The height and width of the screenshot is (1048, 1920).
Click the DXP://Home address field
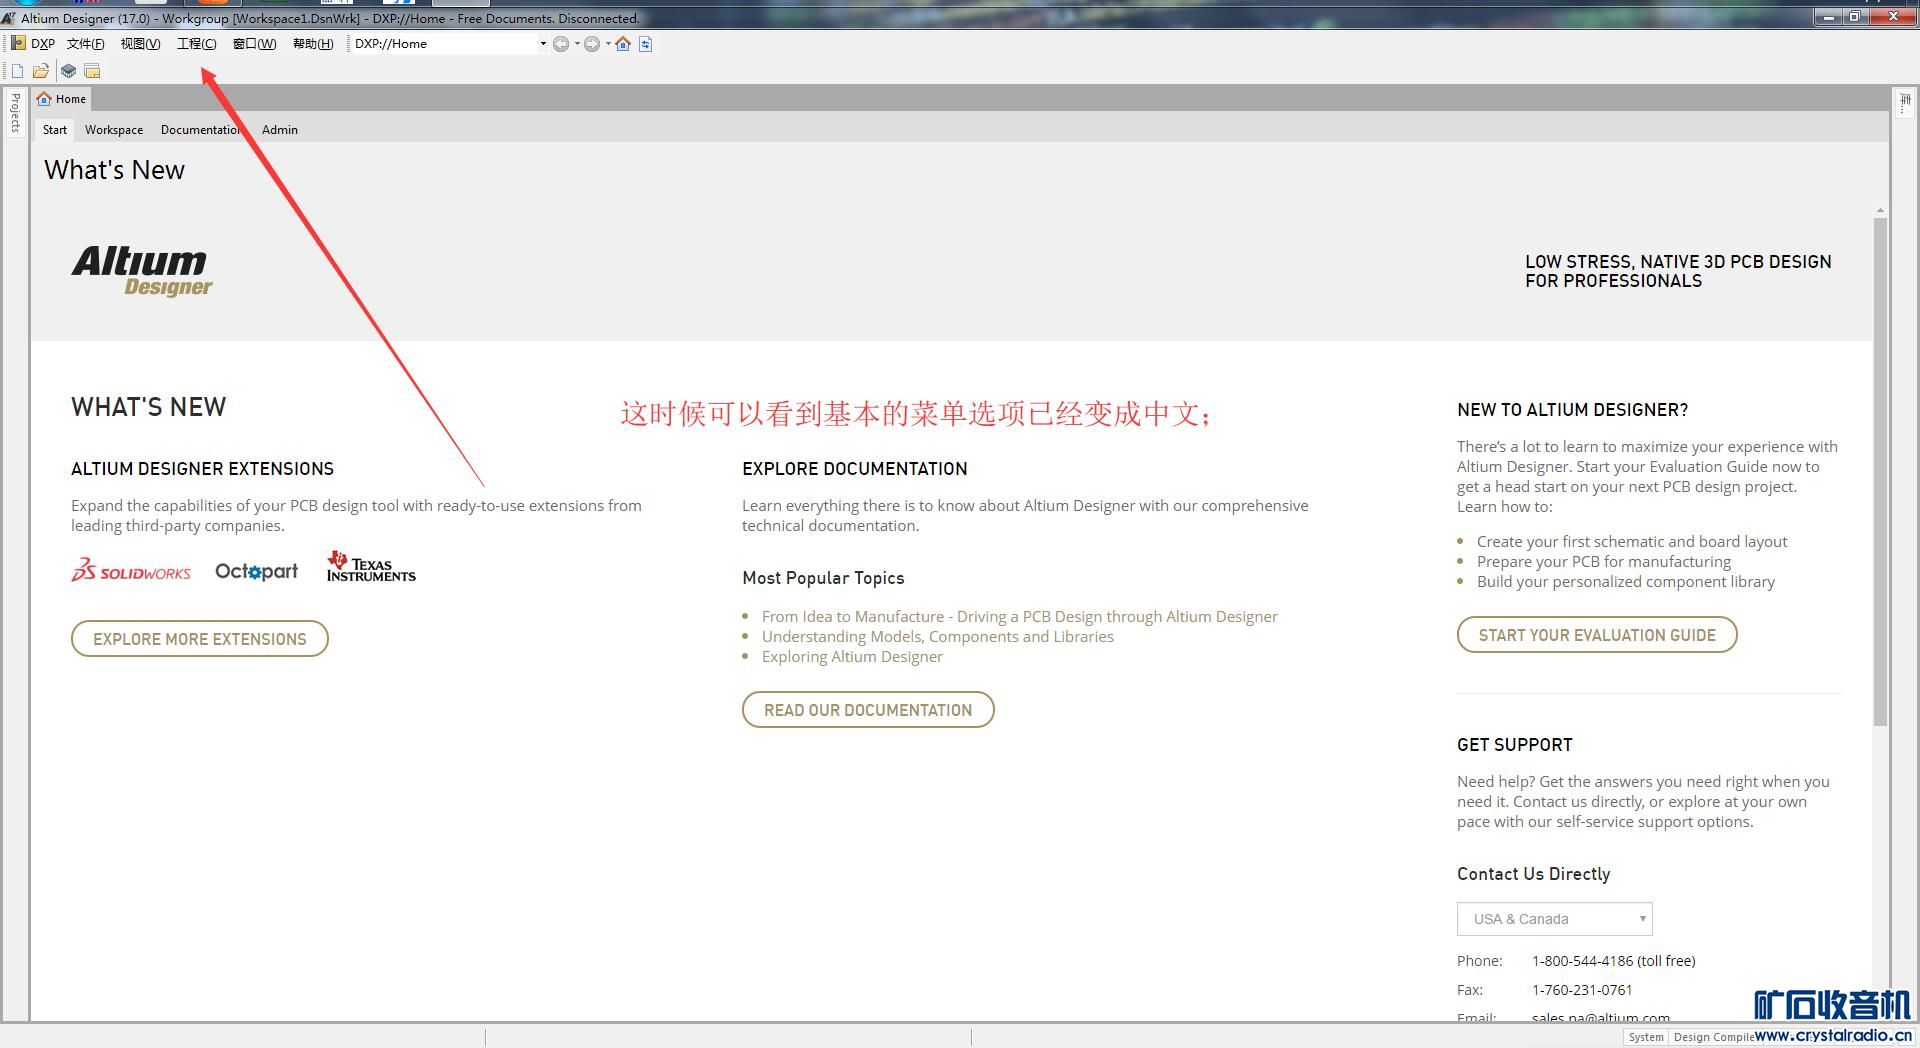pyautogui.click(x=444, y=44)
